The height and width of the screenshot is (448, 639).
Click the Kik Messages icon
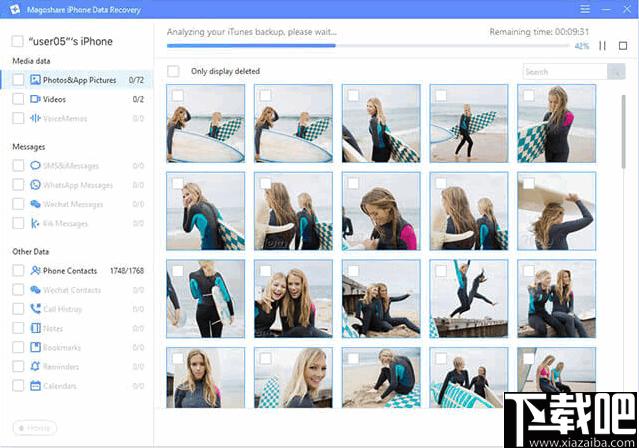35,223
